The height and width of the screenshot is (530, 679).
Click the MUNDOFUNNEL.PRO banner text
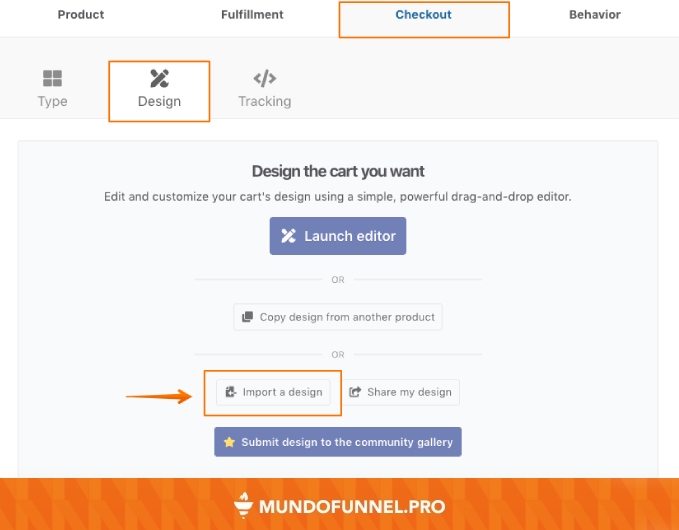pos(352,506)
